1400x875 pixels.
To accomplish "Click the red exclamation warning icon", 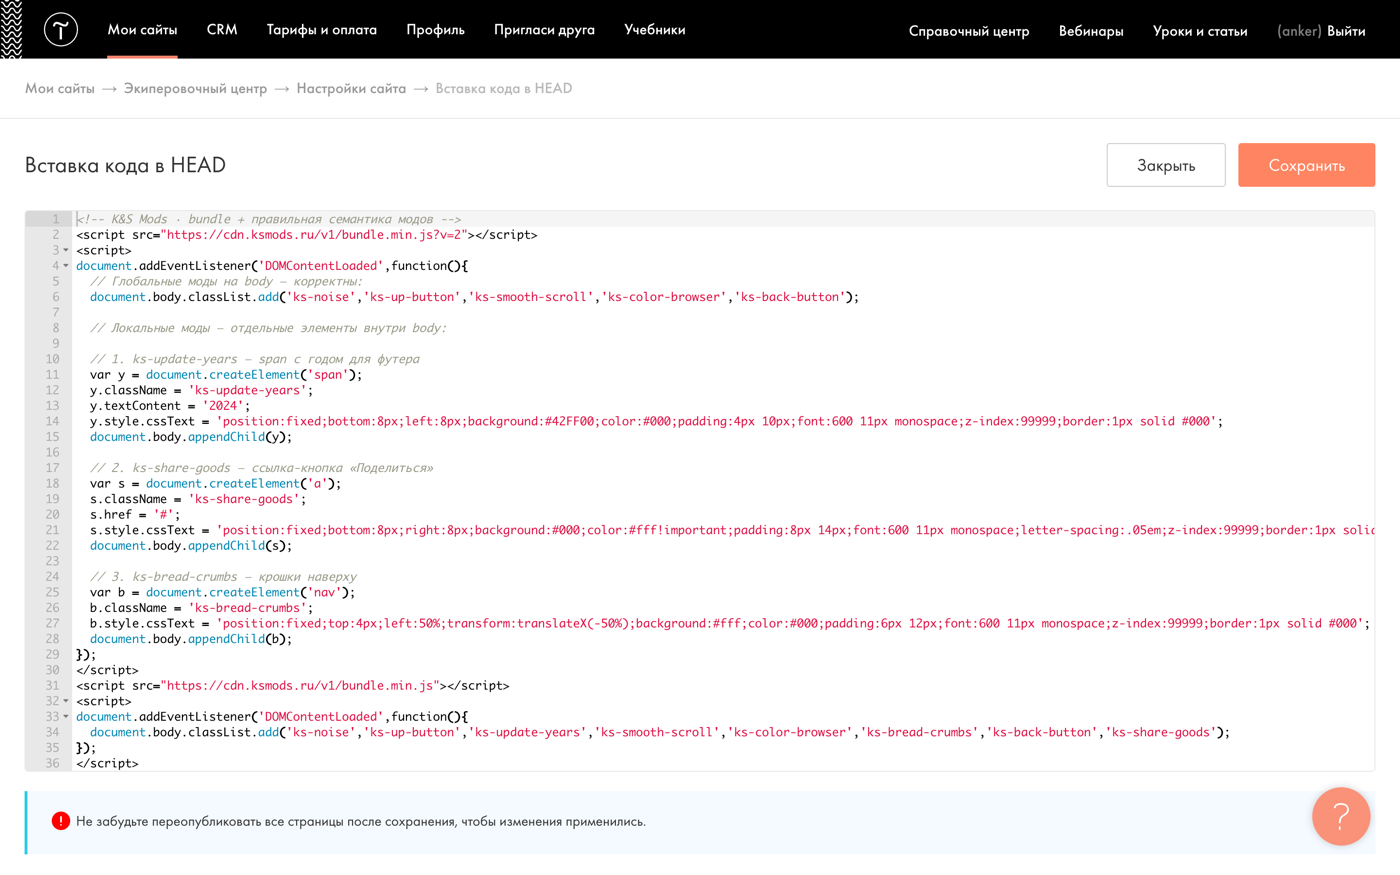I will click(61, 821).
